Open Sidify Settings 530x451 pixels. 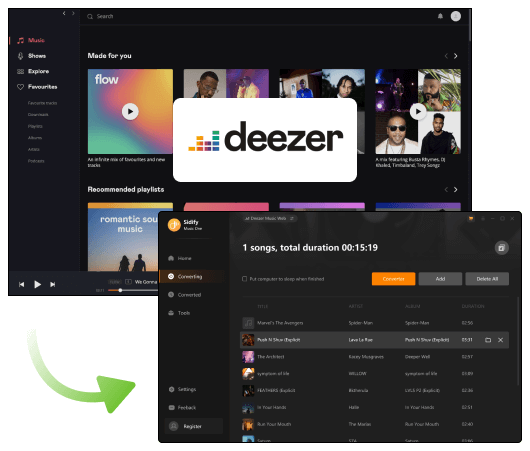click(x=183, y=389)
